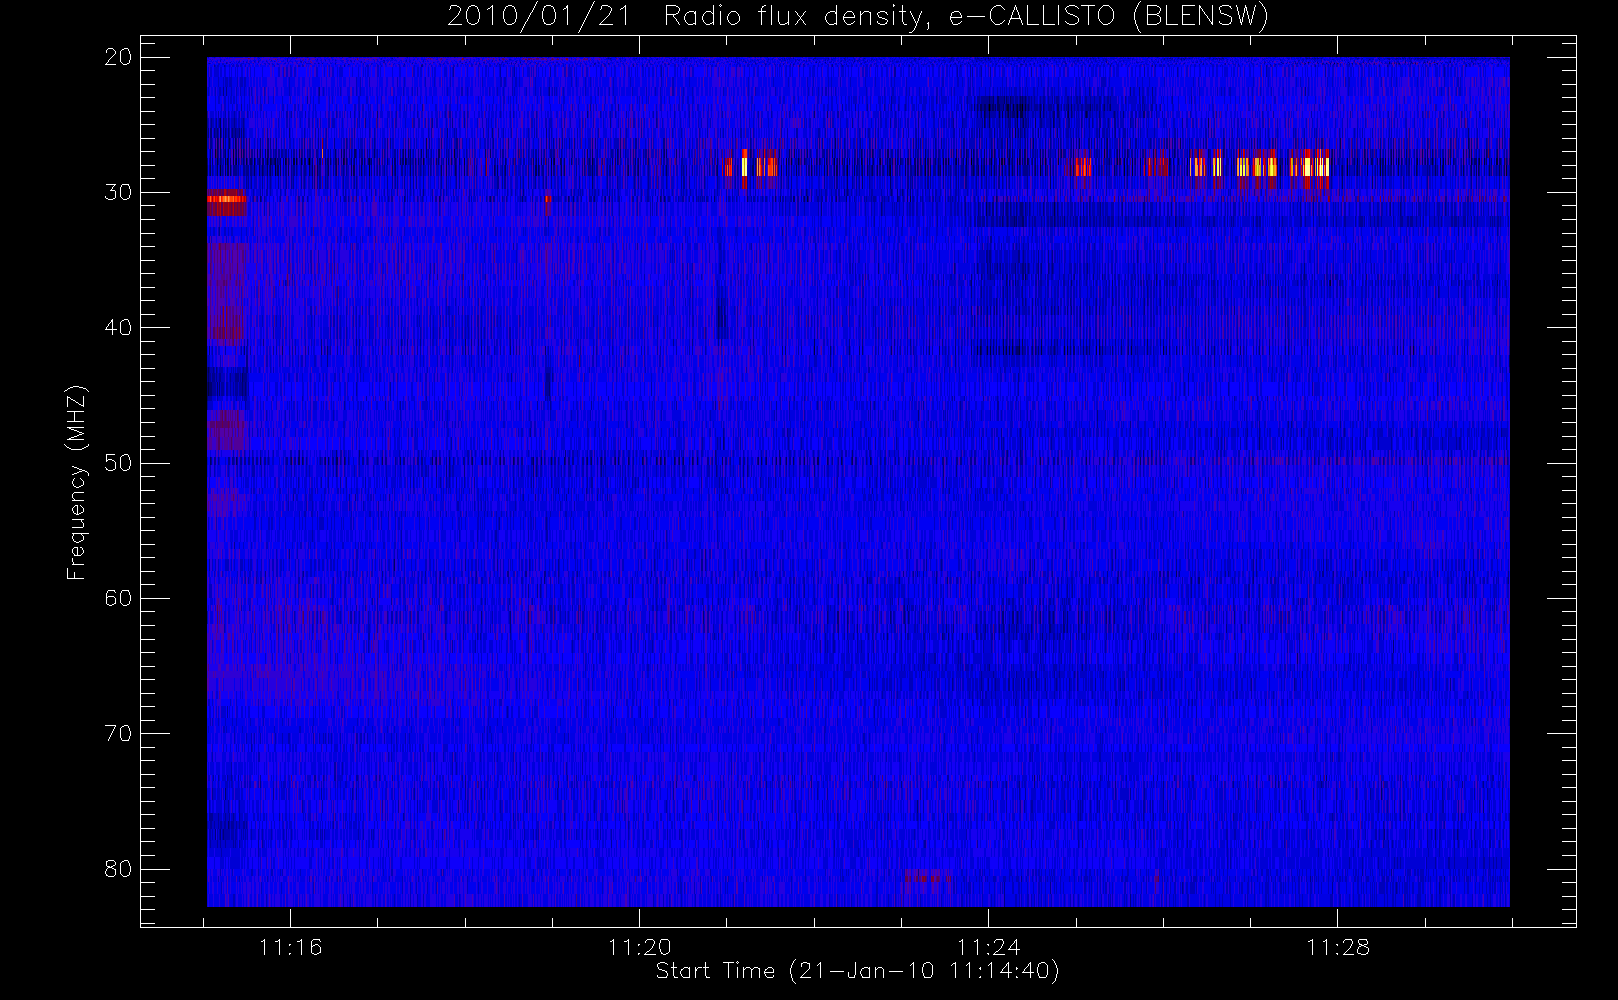Screen dimensions: 1618x1000
Task: Click the 80 MHz frequency tick label
Action: point(118,868)
